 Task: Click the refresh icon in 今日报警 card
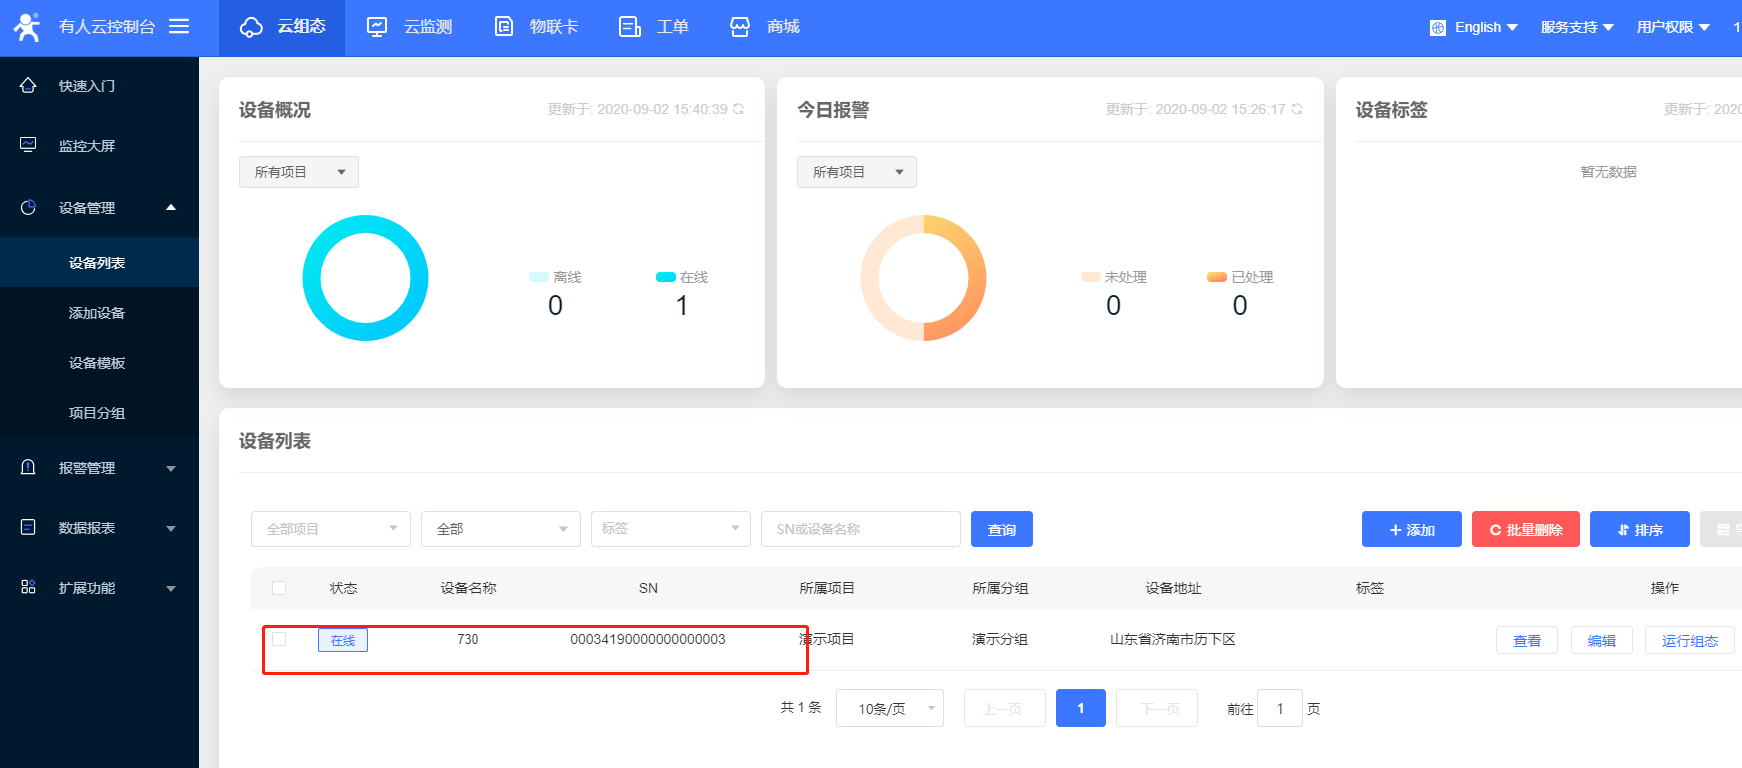tap(1297, 109)
